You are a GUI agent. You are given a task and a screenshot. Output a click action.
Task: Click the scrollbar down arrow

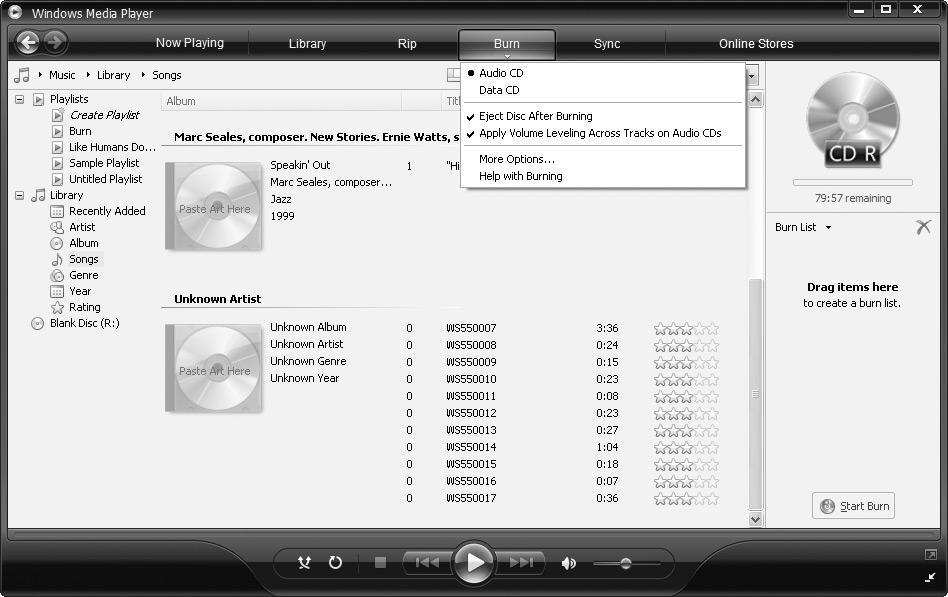tap(755, 519)
